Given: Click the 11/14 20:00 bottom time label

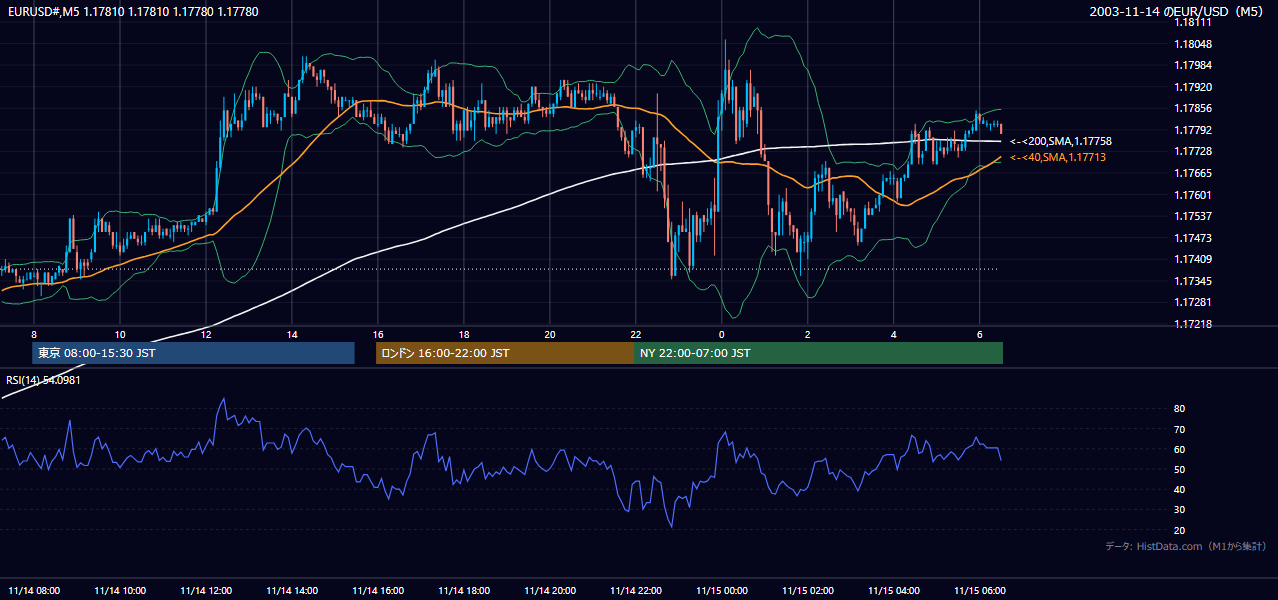Looking at the screenshot, I should (x=550, y=591).
